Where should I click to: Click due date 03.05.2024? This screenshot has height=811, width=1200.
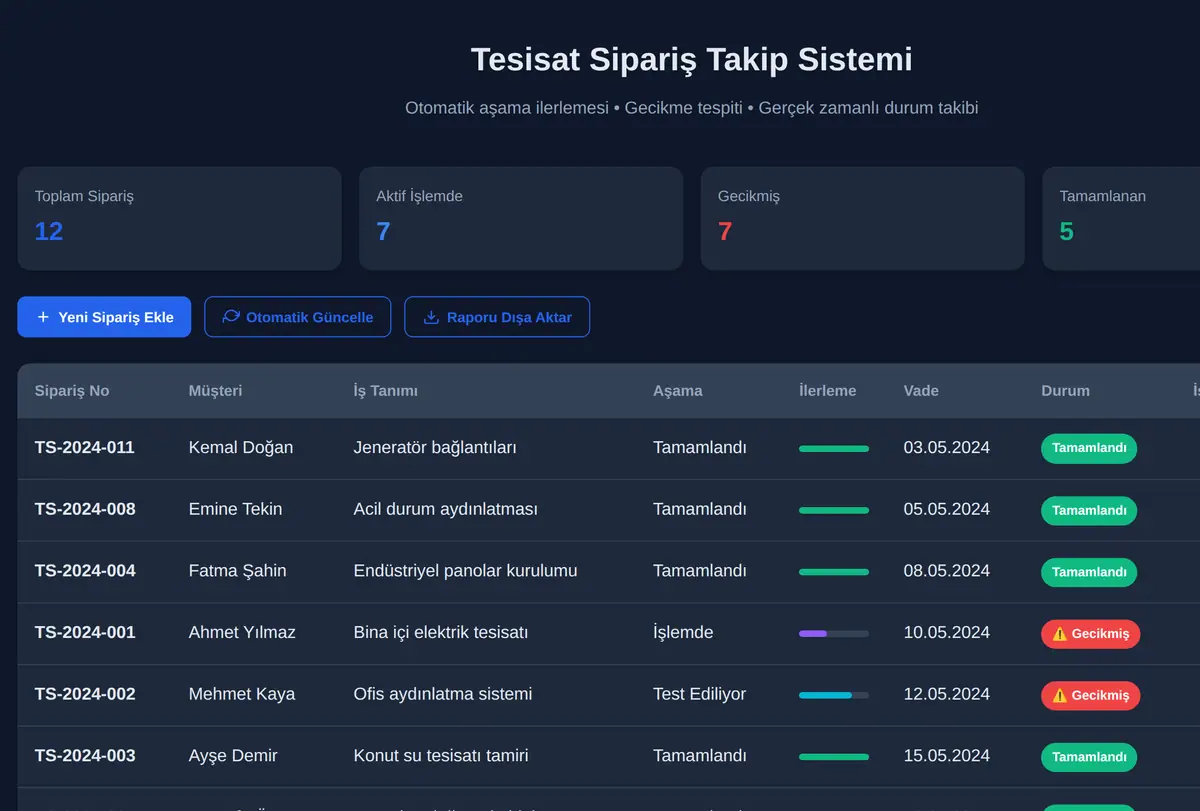click(x=946, y=447)
